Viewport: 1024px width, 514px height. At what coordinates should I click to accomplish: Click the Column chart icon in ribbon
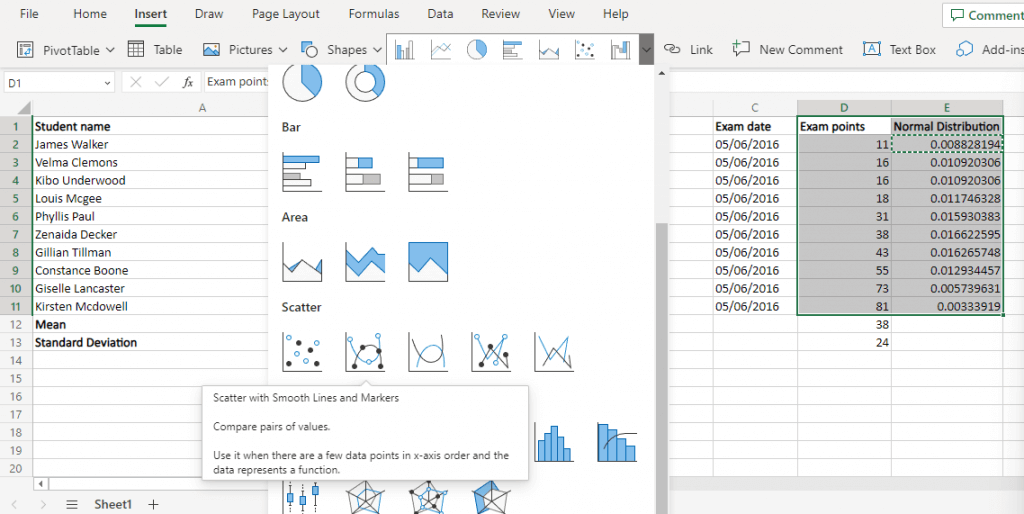[x=405, y=49]
